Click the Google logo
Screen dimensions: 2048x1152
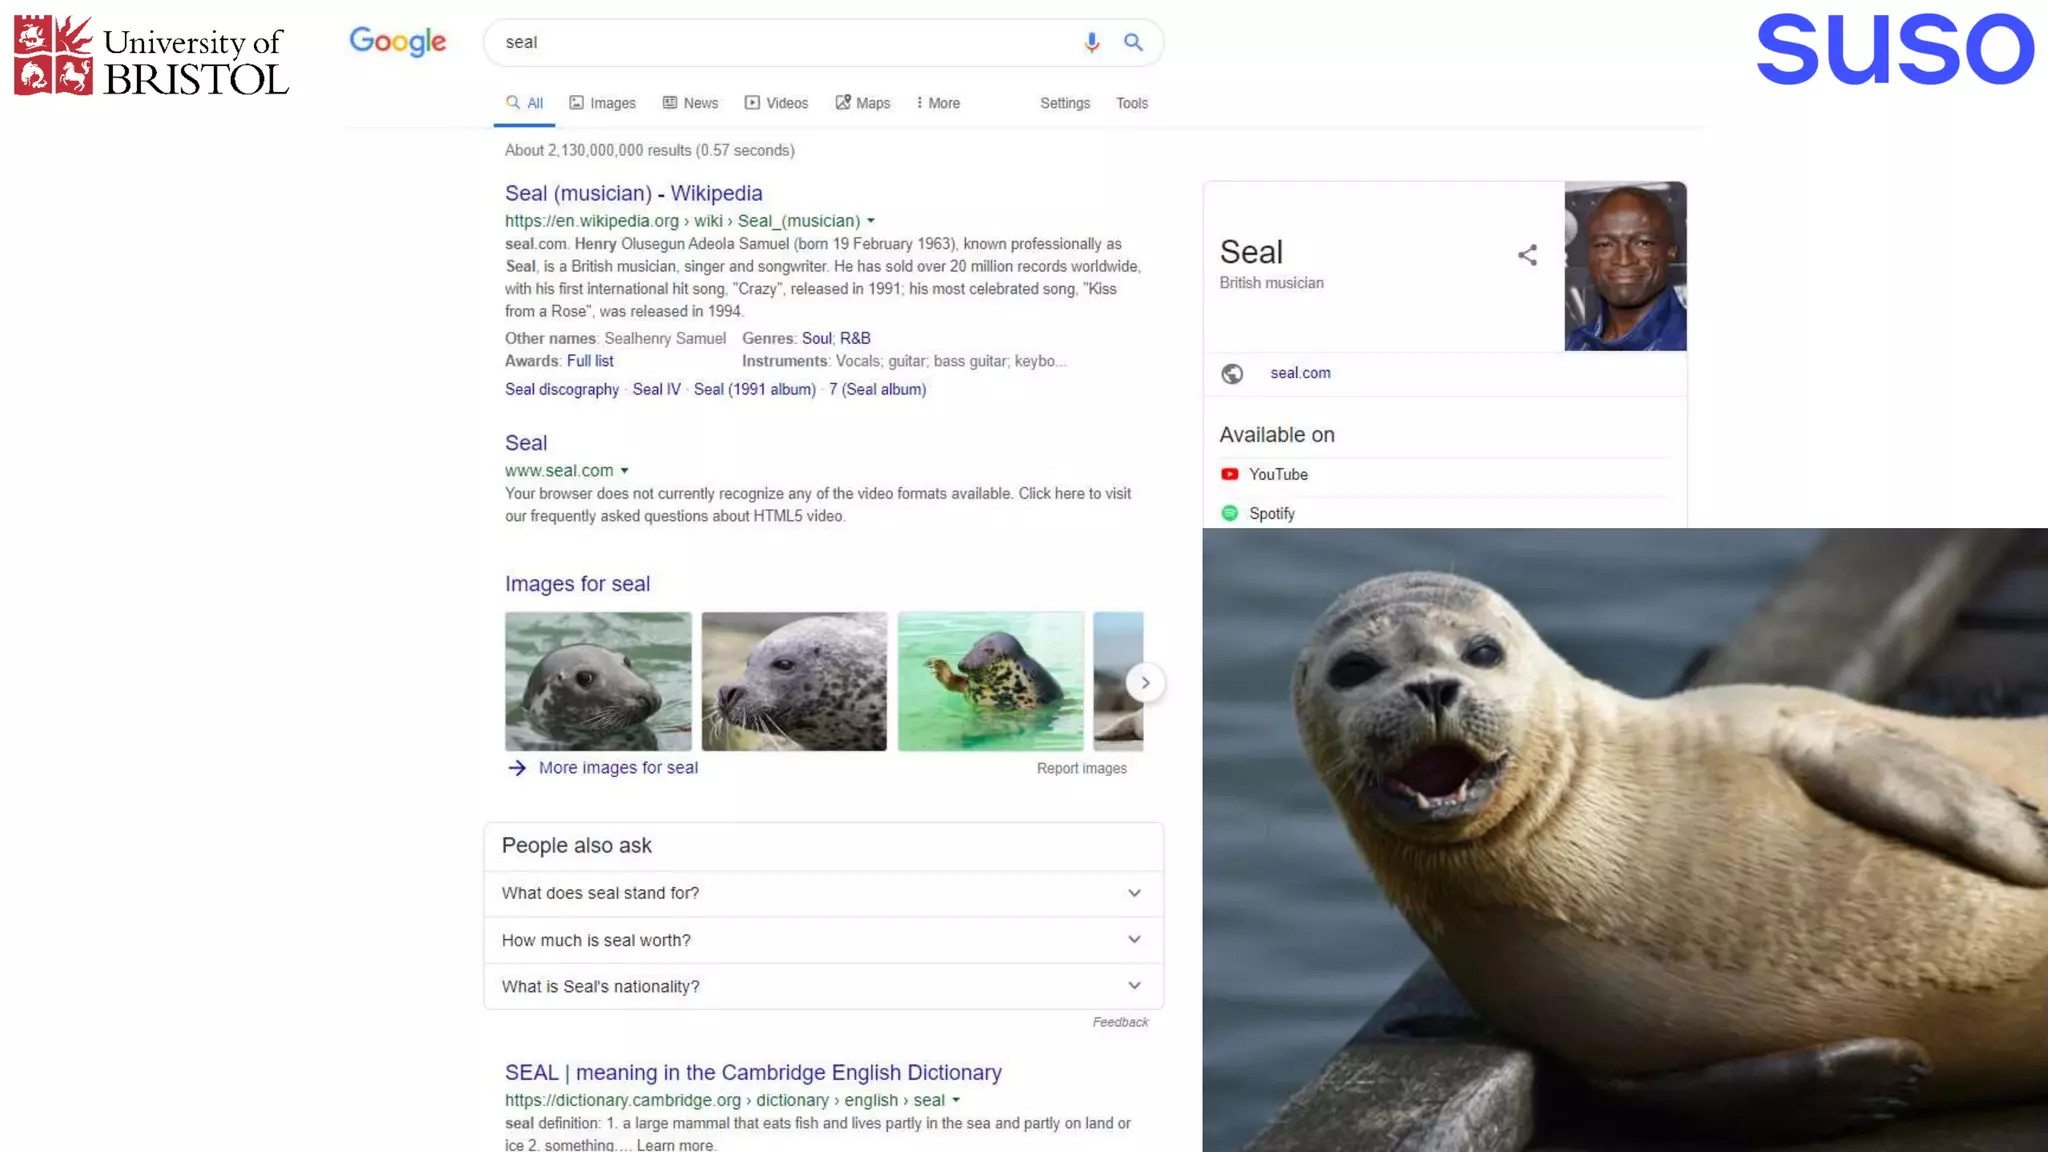coord(397,42)
